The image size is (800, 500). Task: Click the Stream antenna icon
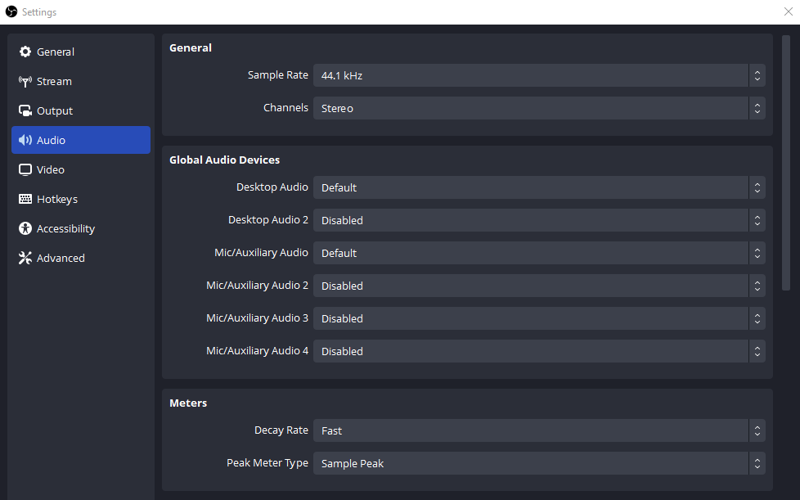[25, 81]
